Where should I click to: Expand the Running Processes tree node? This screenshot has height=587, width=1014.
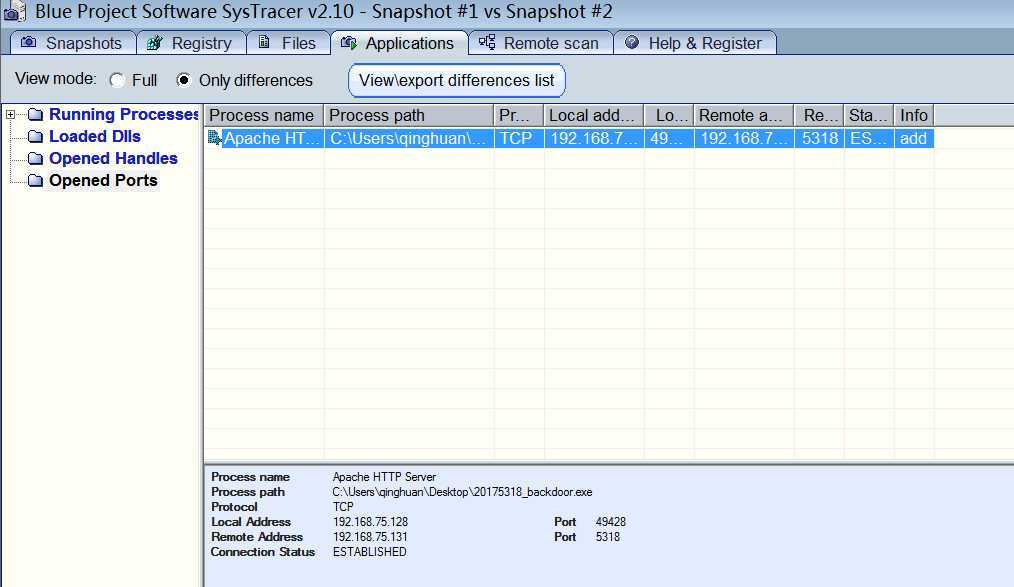tap(10, 115)
